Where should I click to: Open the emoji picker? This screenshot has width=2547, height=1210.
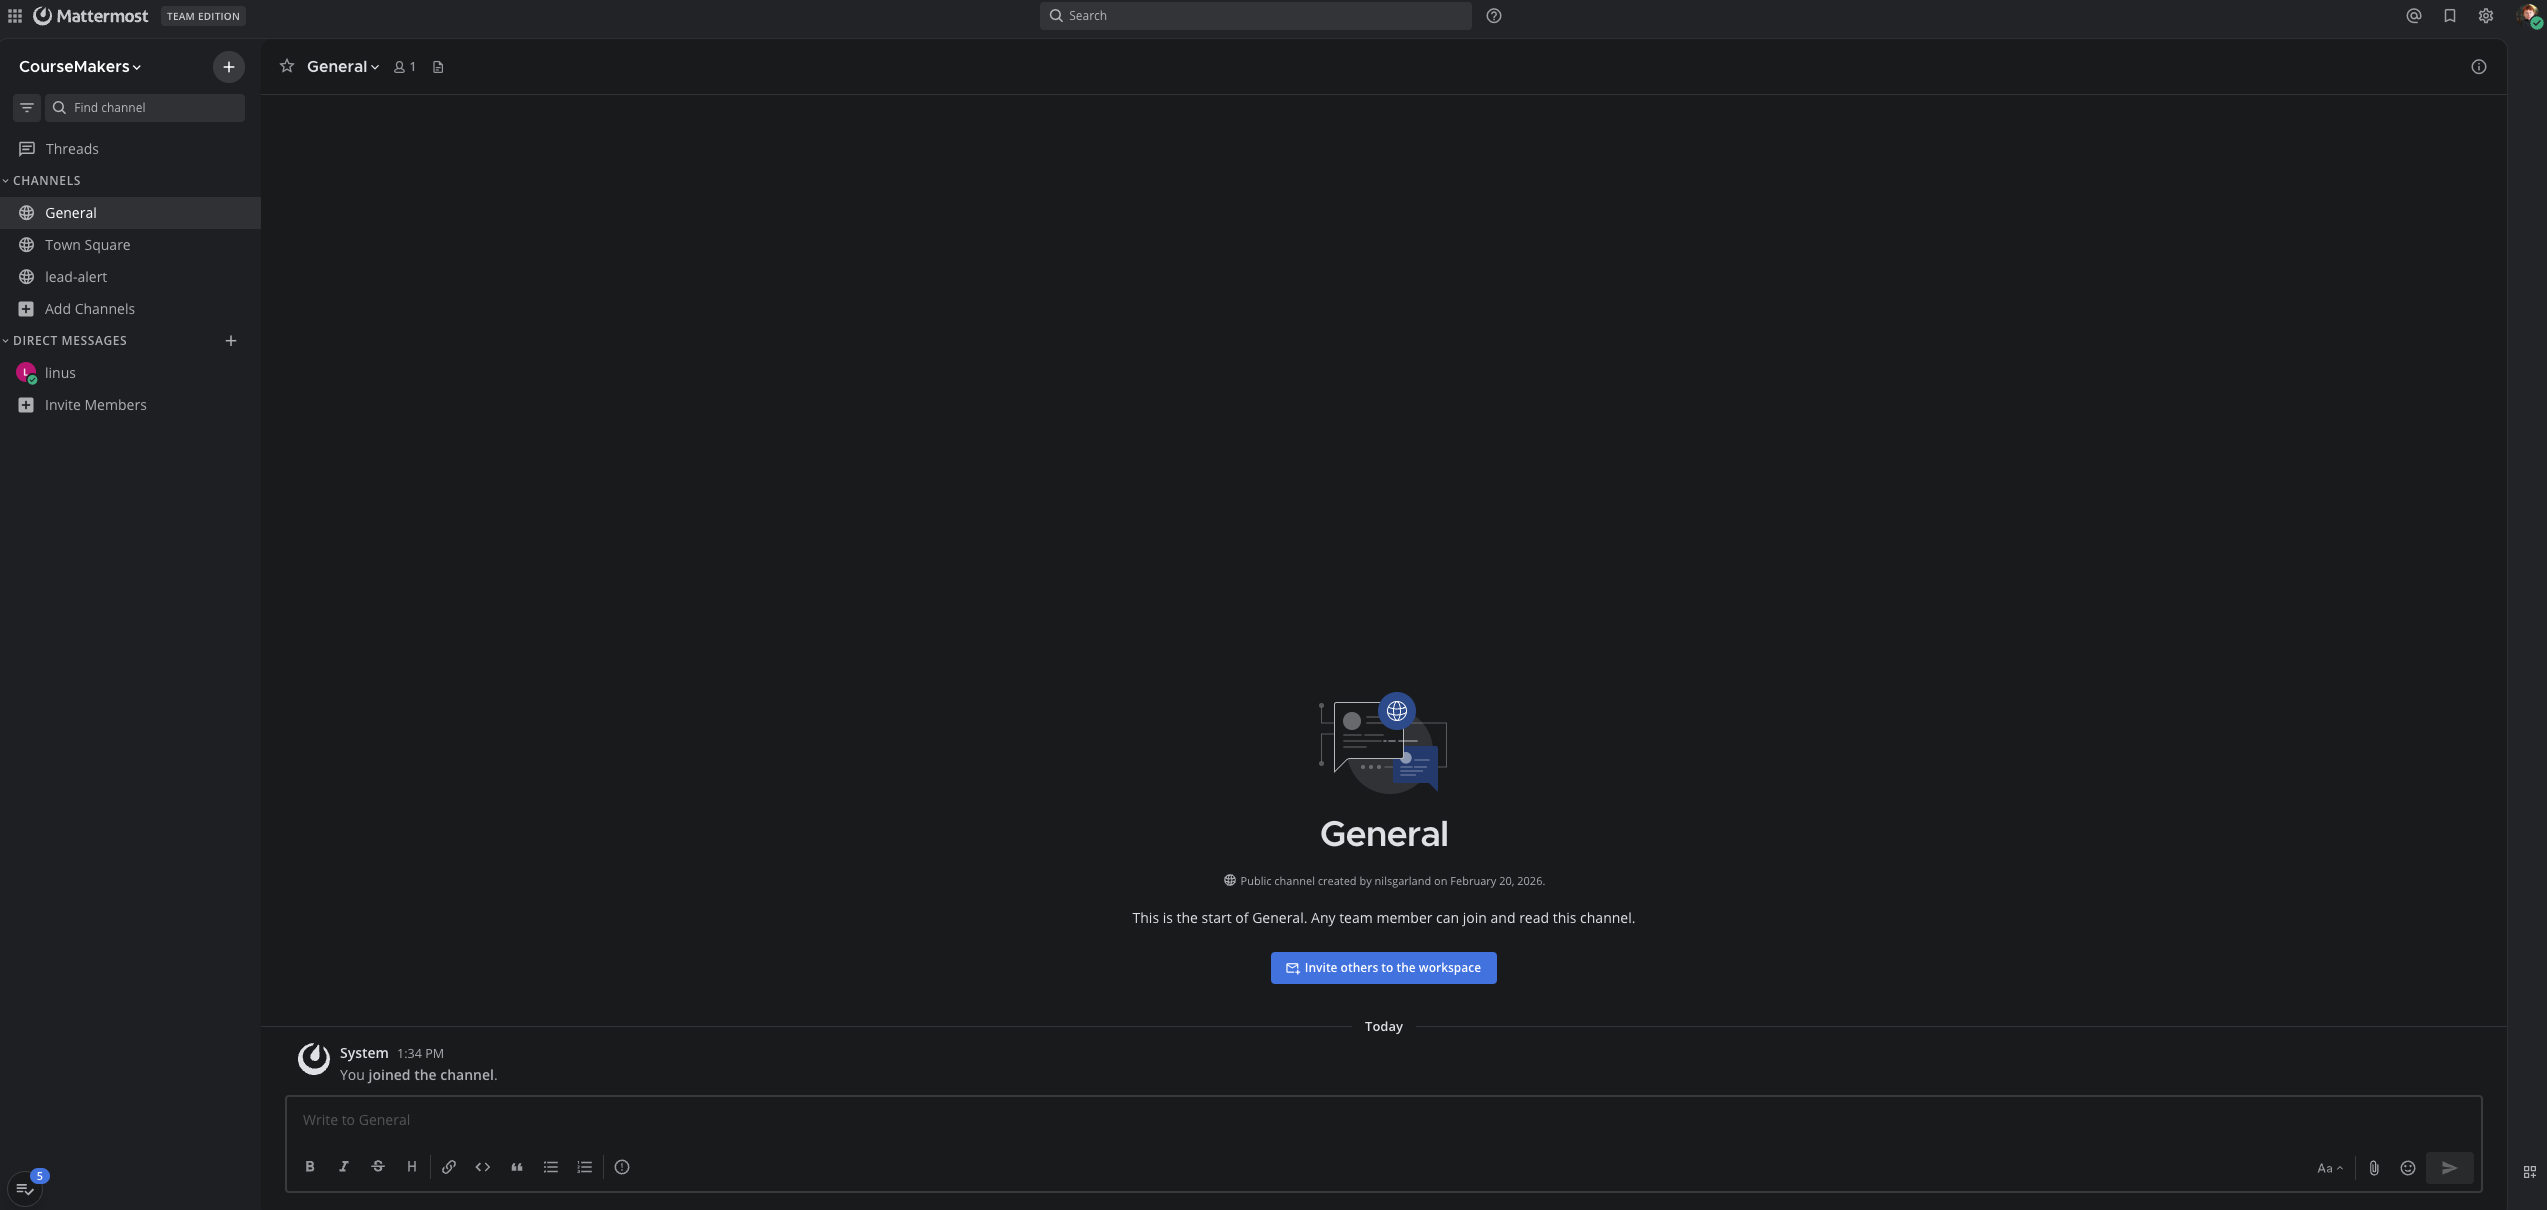click(2408, 1168)
